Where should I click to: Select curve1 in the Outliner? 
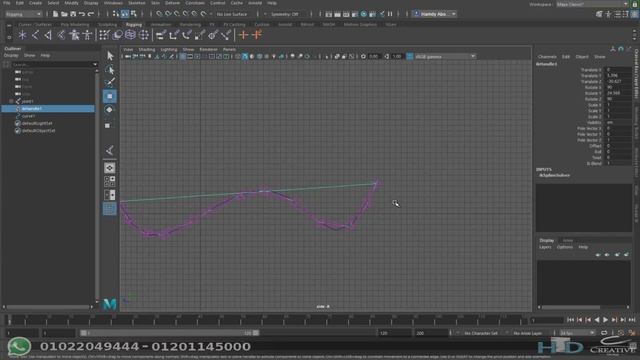click(x=29, y=116)
